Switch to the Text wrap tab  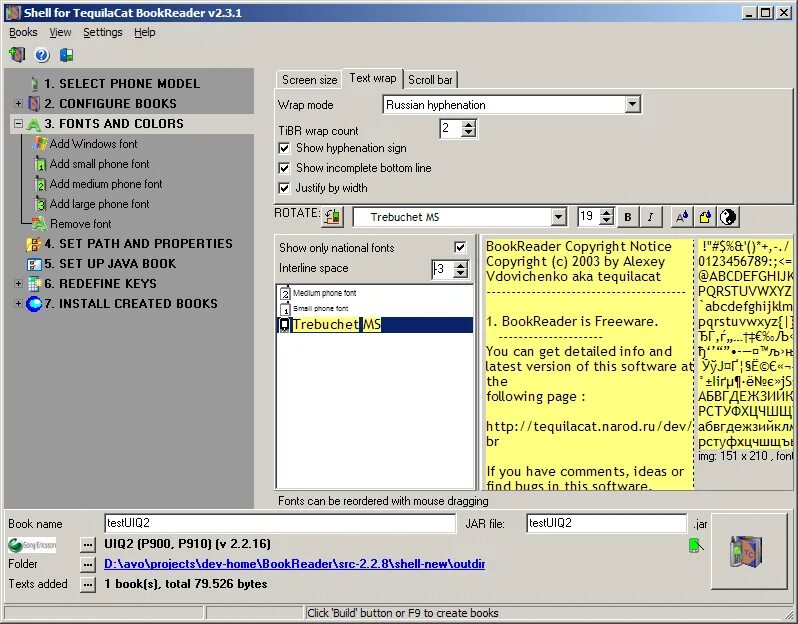click(373, 78)
